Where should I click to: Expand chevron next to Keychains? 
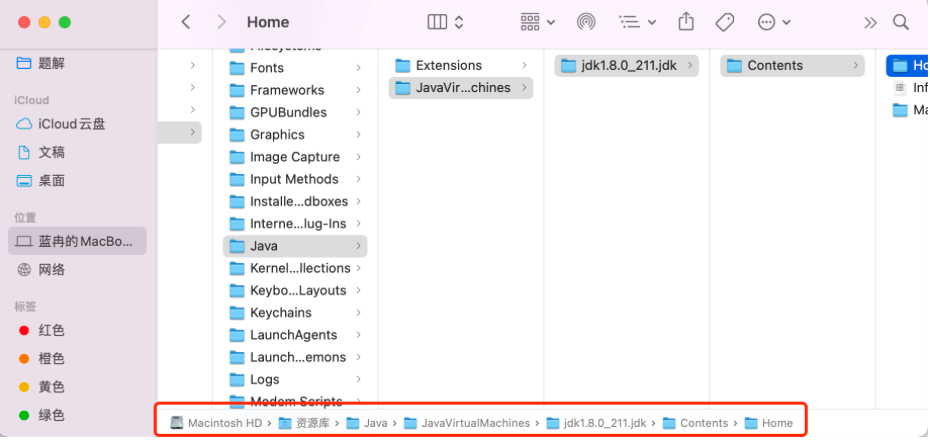coord(358,313)
